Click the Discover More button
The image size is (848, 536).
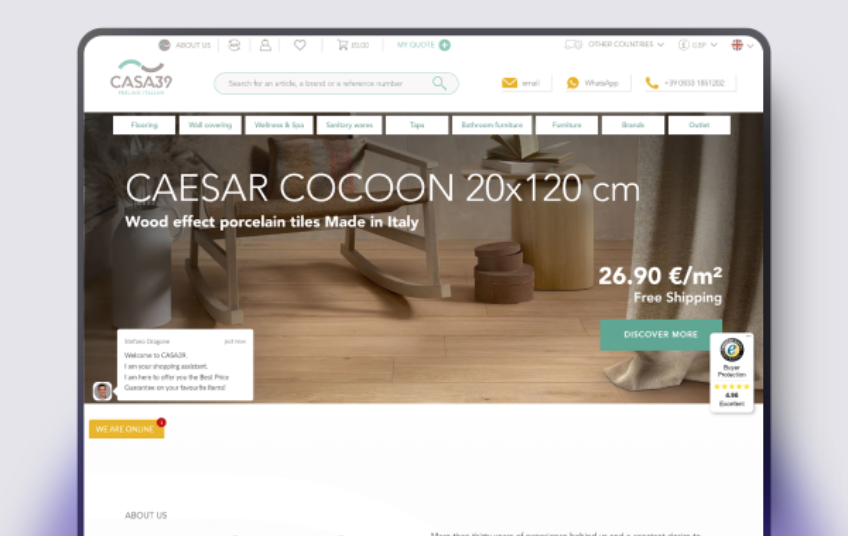pos(660,334)
